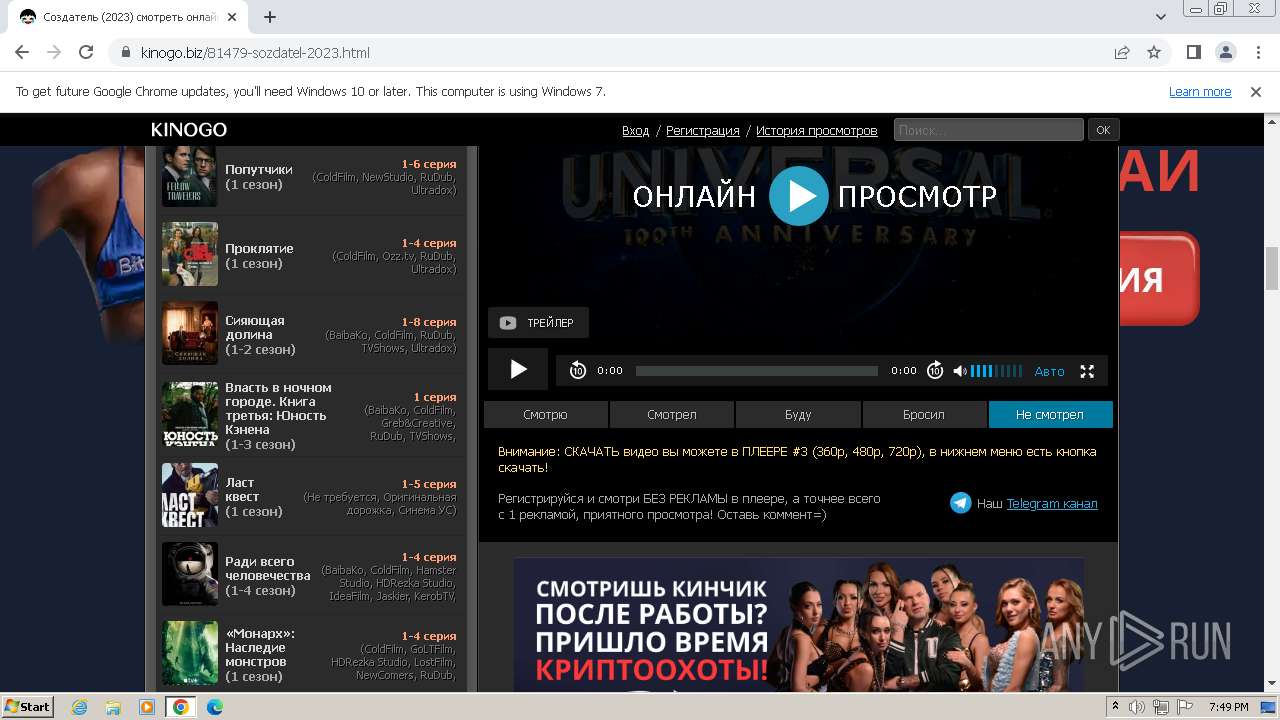Adjust the player volume bar
This screenshot has width=1280, height=720.
coord(996,371)
